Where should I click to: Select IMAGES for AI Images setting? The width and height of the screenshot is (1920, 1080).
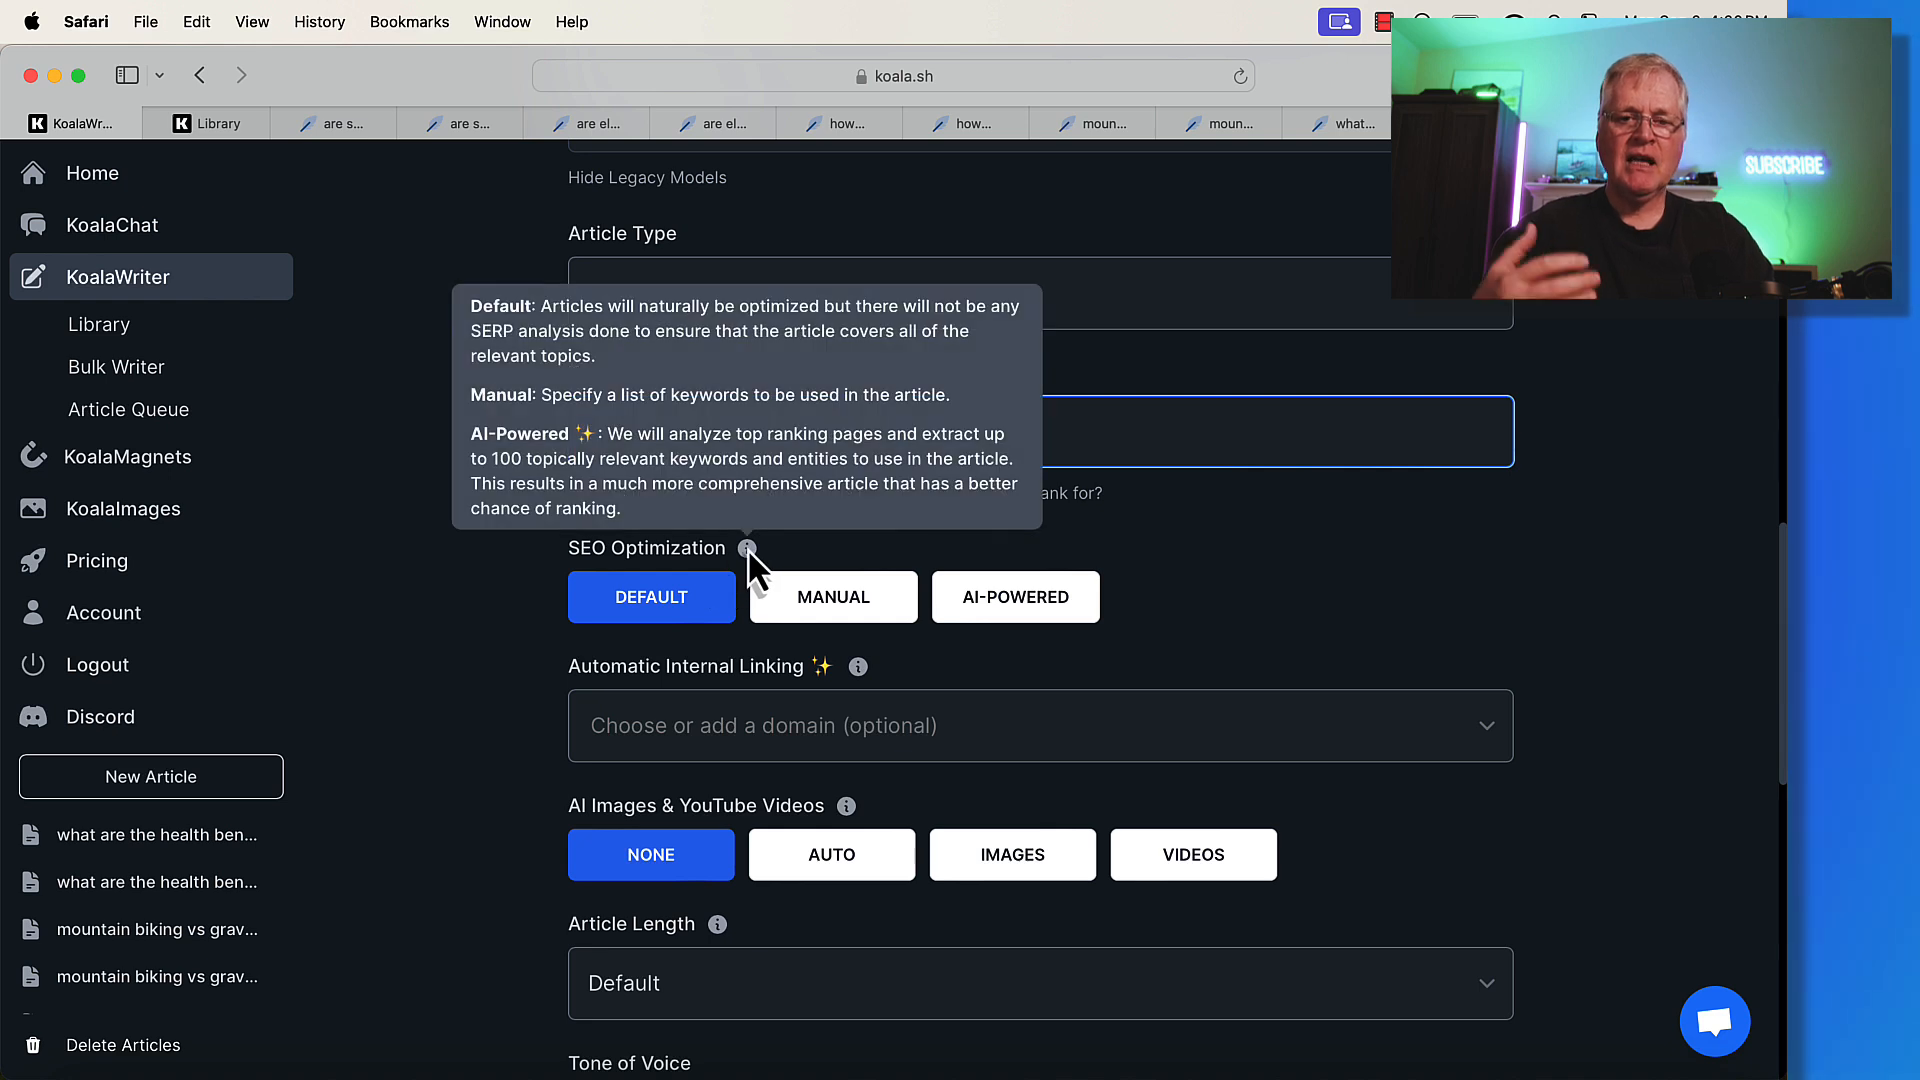(1013, 855)
